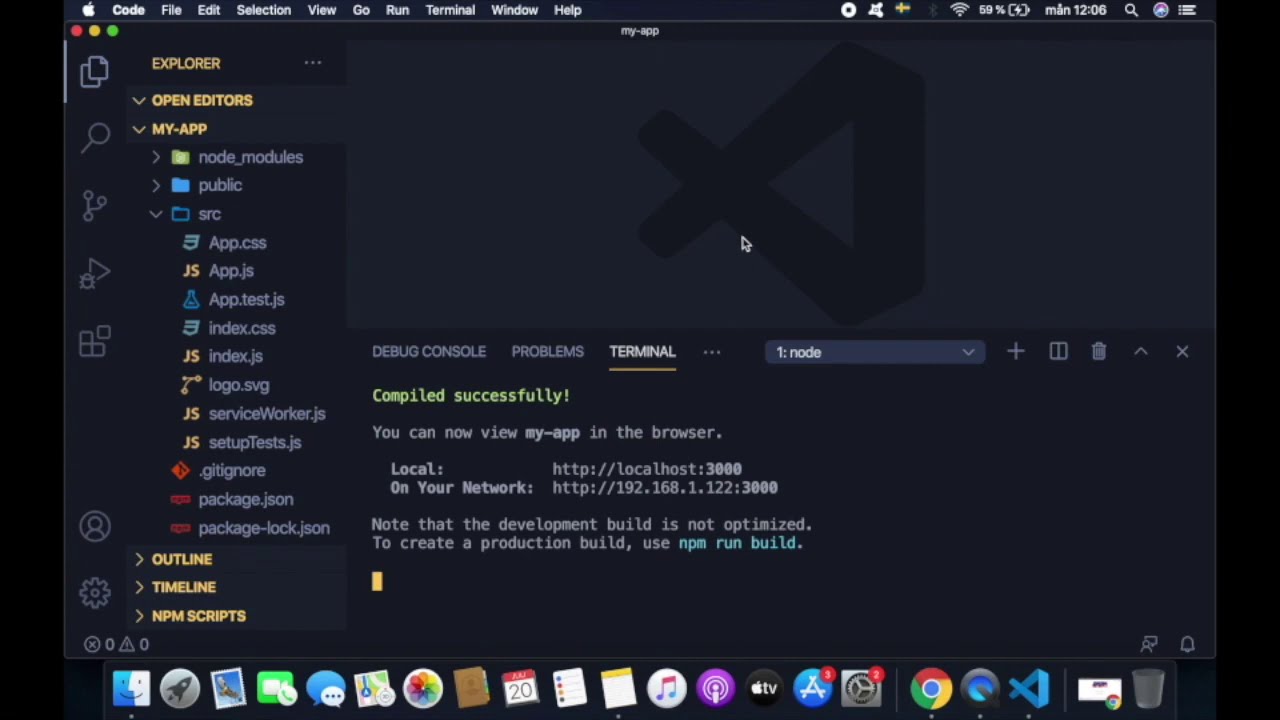The width and height of the screenshot is (1280, 720).
Task: Launch Google Chrome from the Dock
Action: [931, 688]
